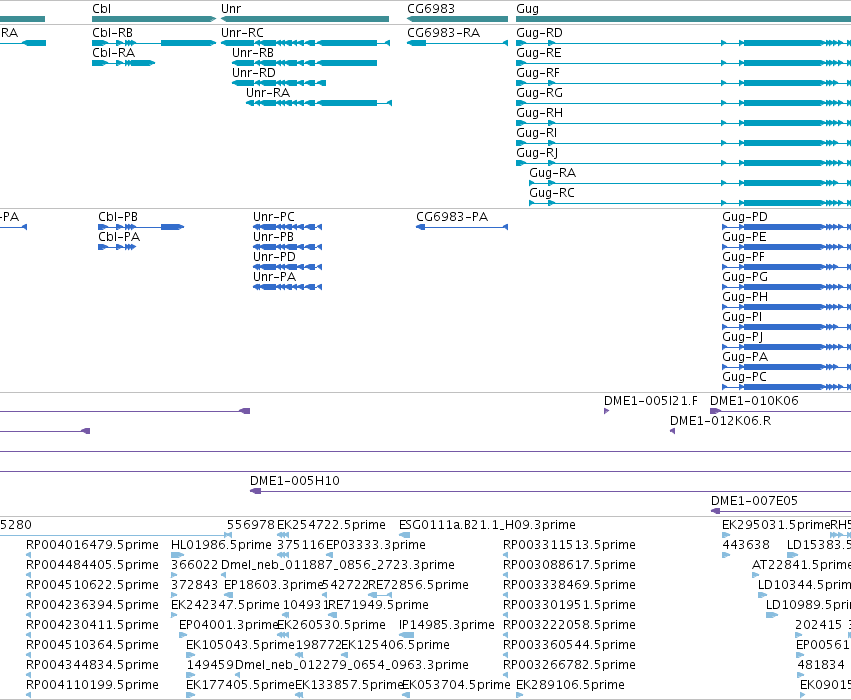Open the RP004510622.5prime EST label
The image size is (851, 700).
92,585
